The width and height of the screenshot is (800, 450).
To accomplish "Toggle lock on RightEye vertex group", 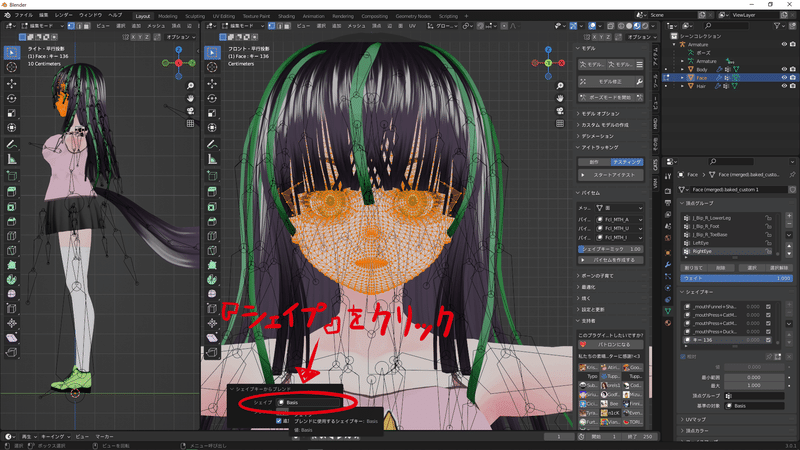I will point(768,251).
